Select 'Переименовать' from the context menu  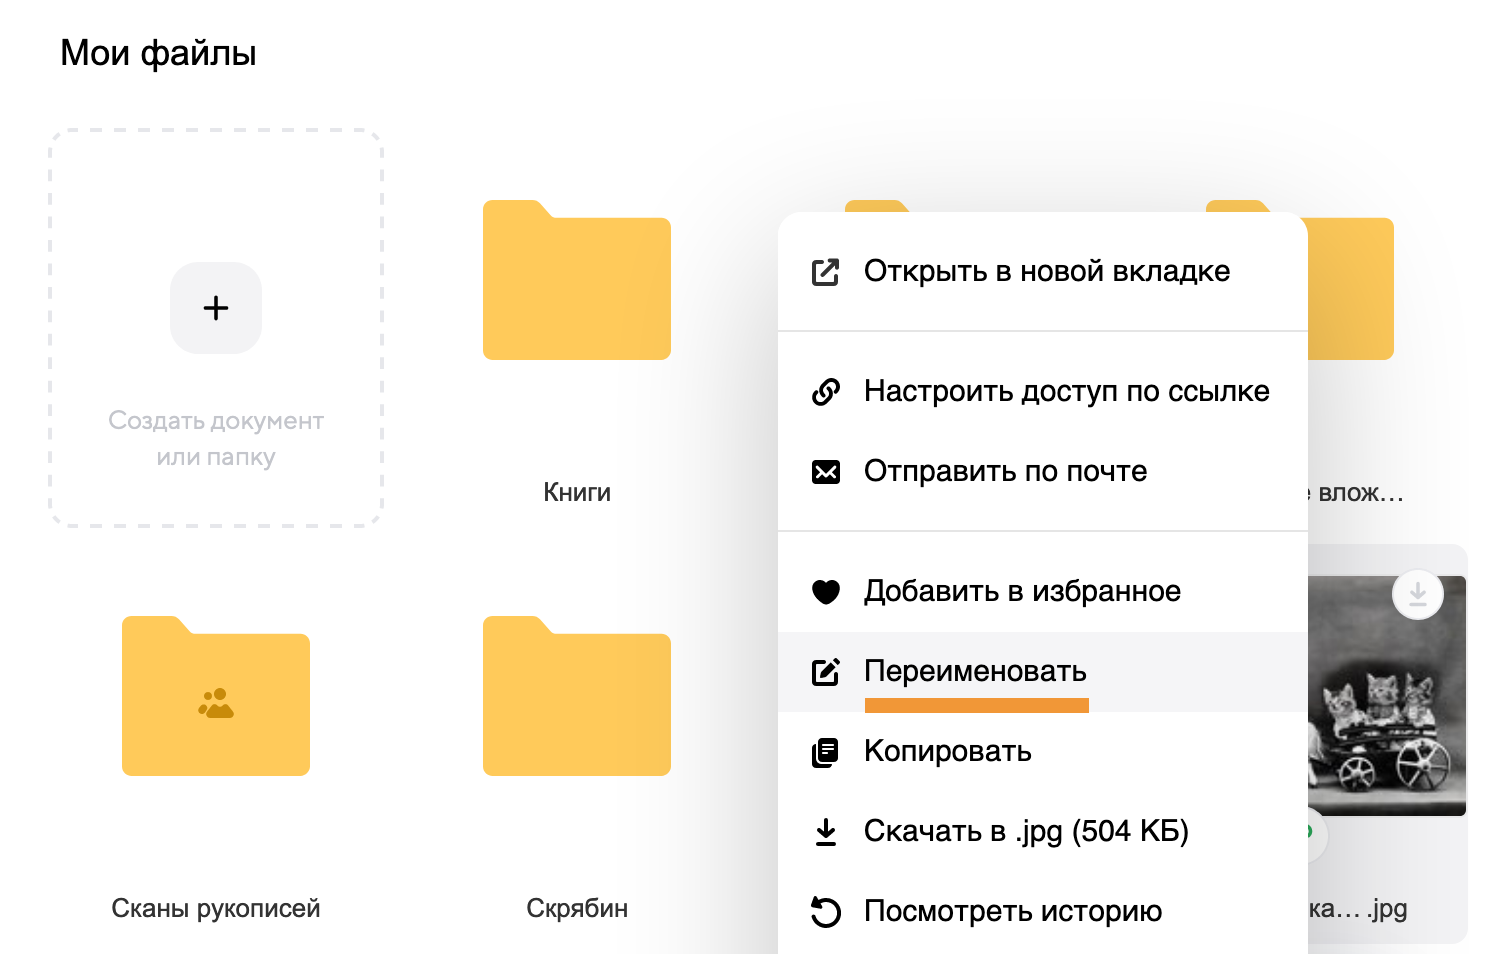[974, 671]
